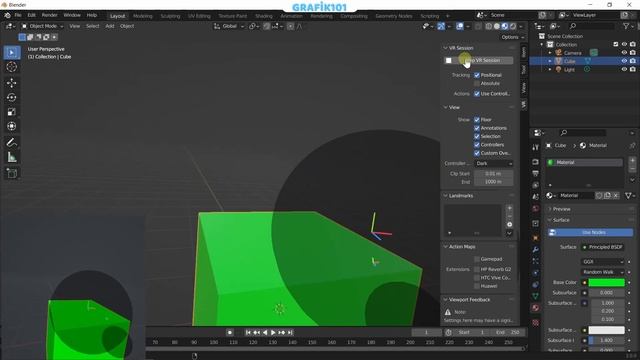The width and height of the screenshot is (640, 360).
Task: Select the Measure tool
Action: pyautogui.click(x=11, y=157)
